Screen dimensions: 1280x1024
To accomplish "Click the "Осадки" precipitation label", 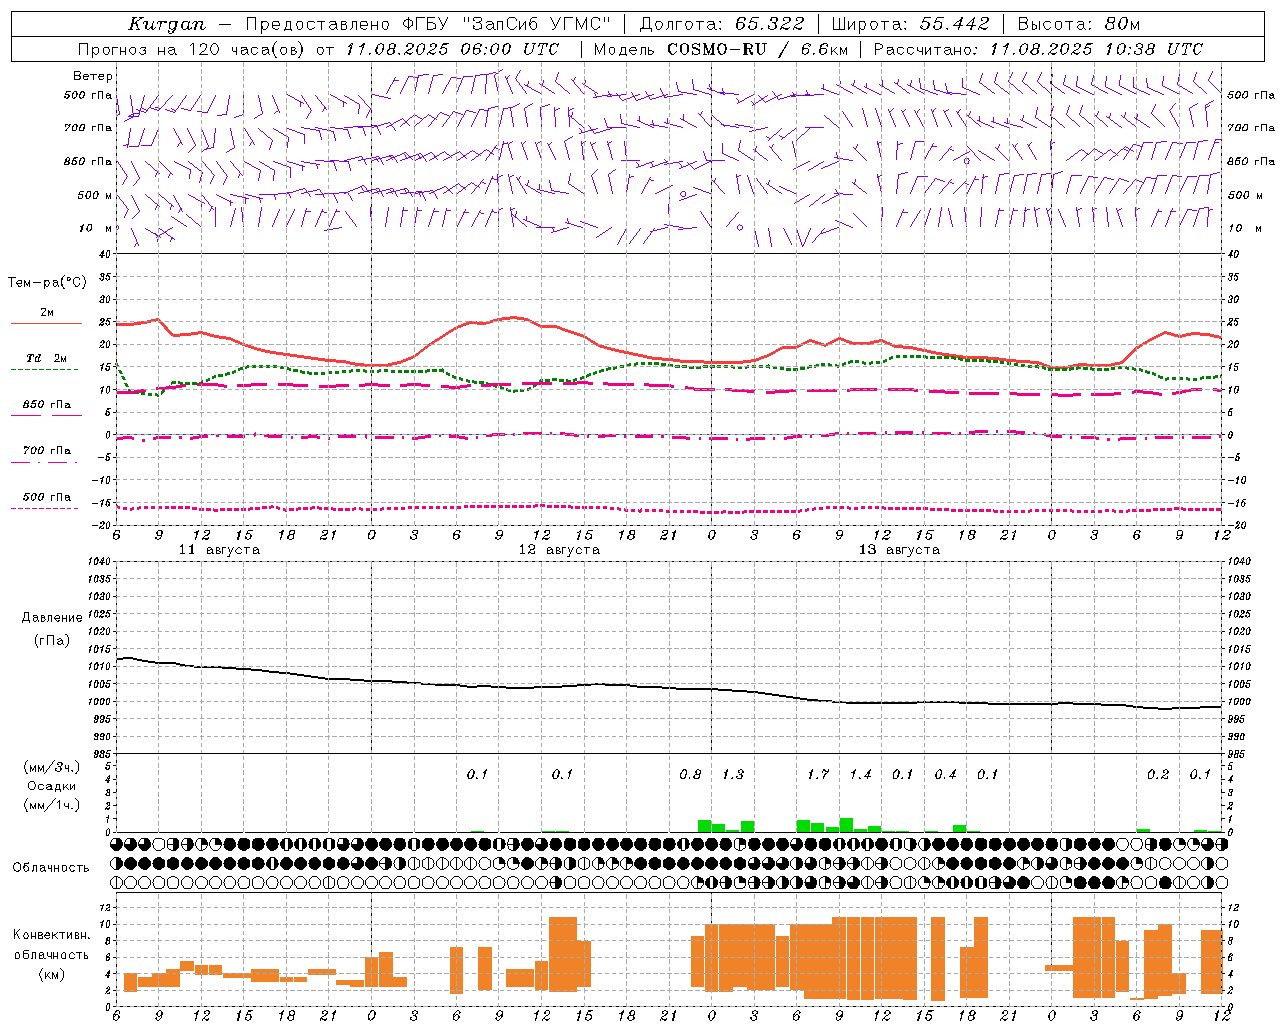I will (x=51, y=786).
